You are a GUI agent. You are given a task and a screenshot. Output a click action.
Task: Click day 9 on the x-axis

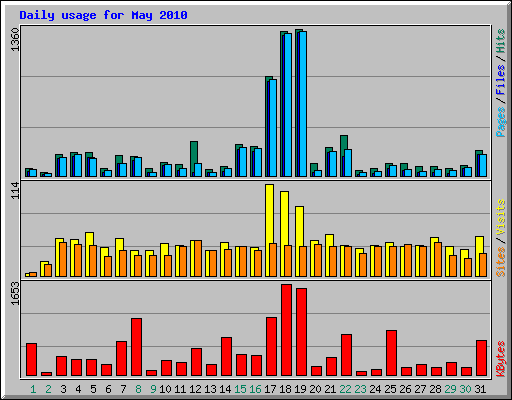(153, 389)
